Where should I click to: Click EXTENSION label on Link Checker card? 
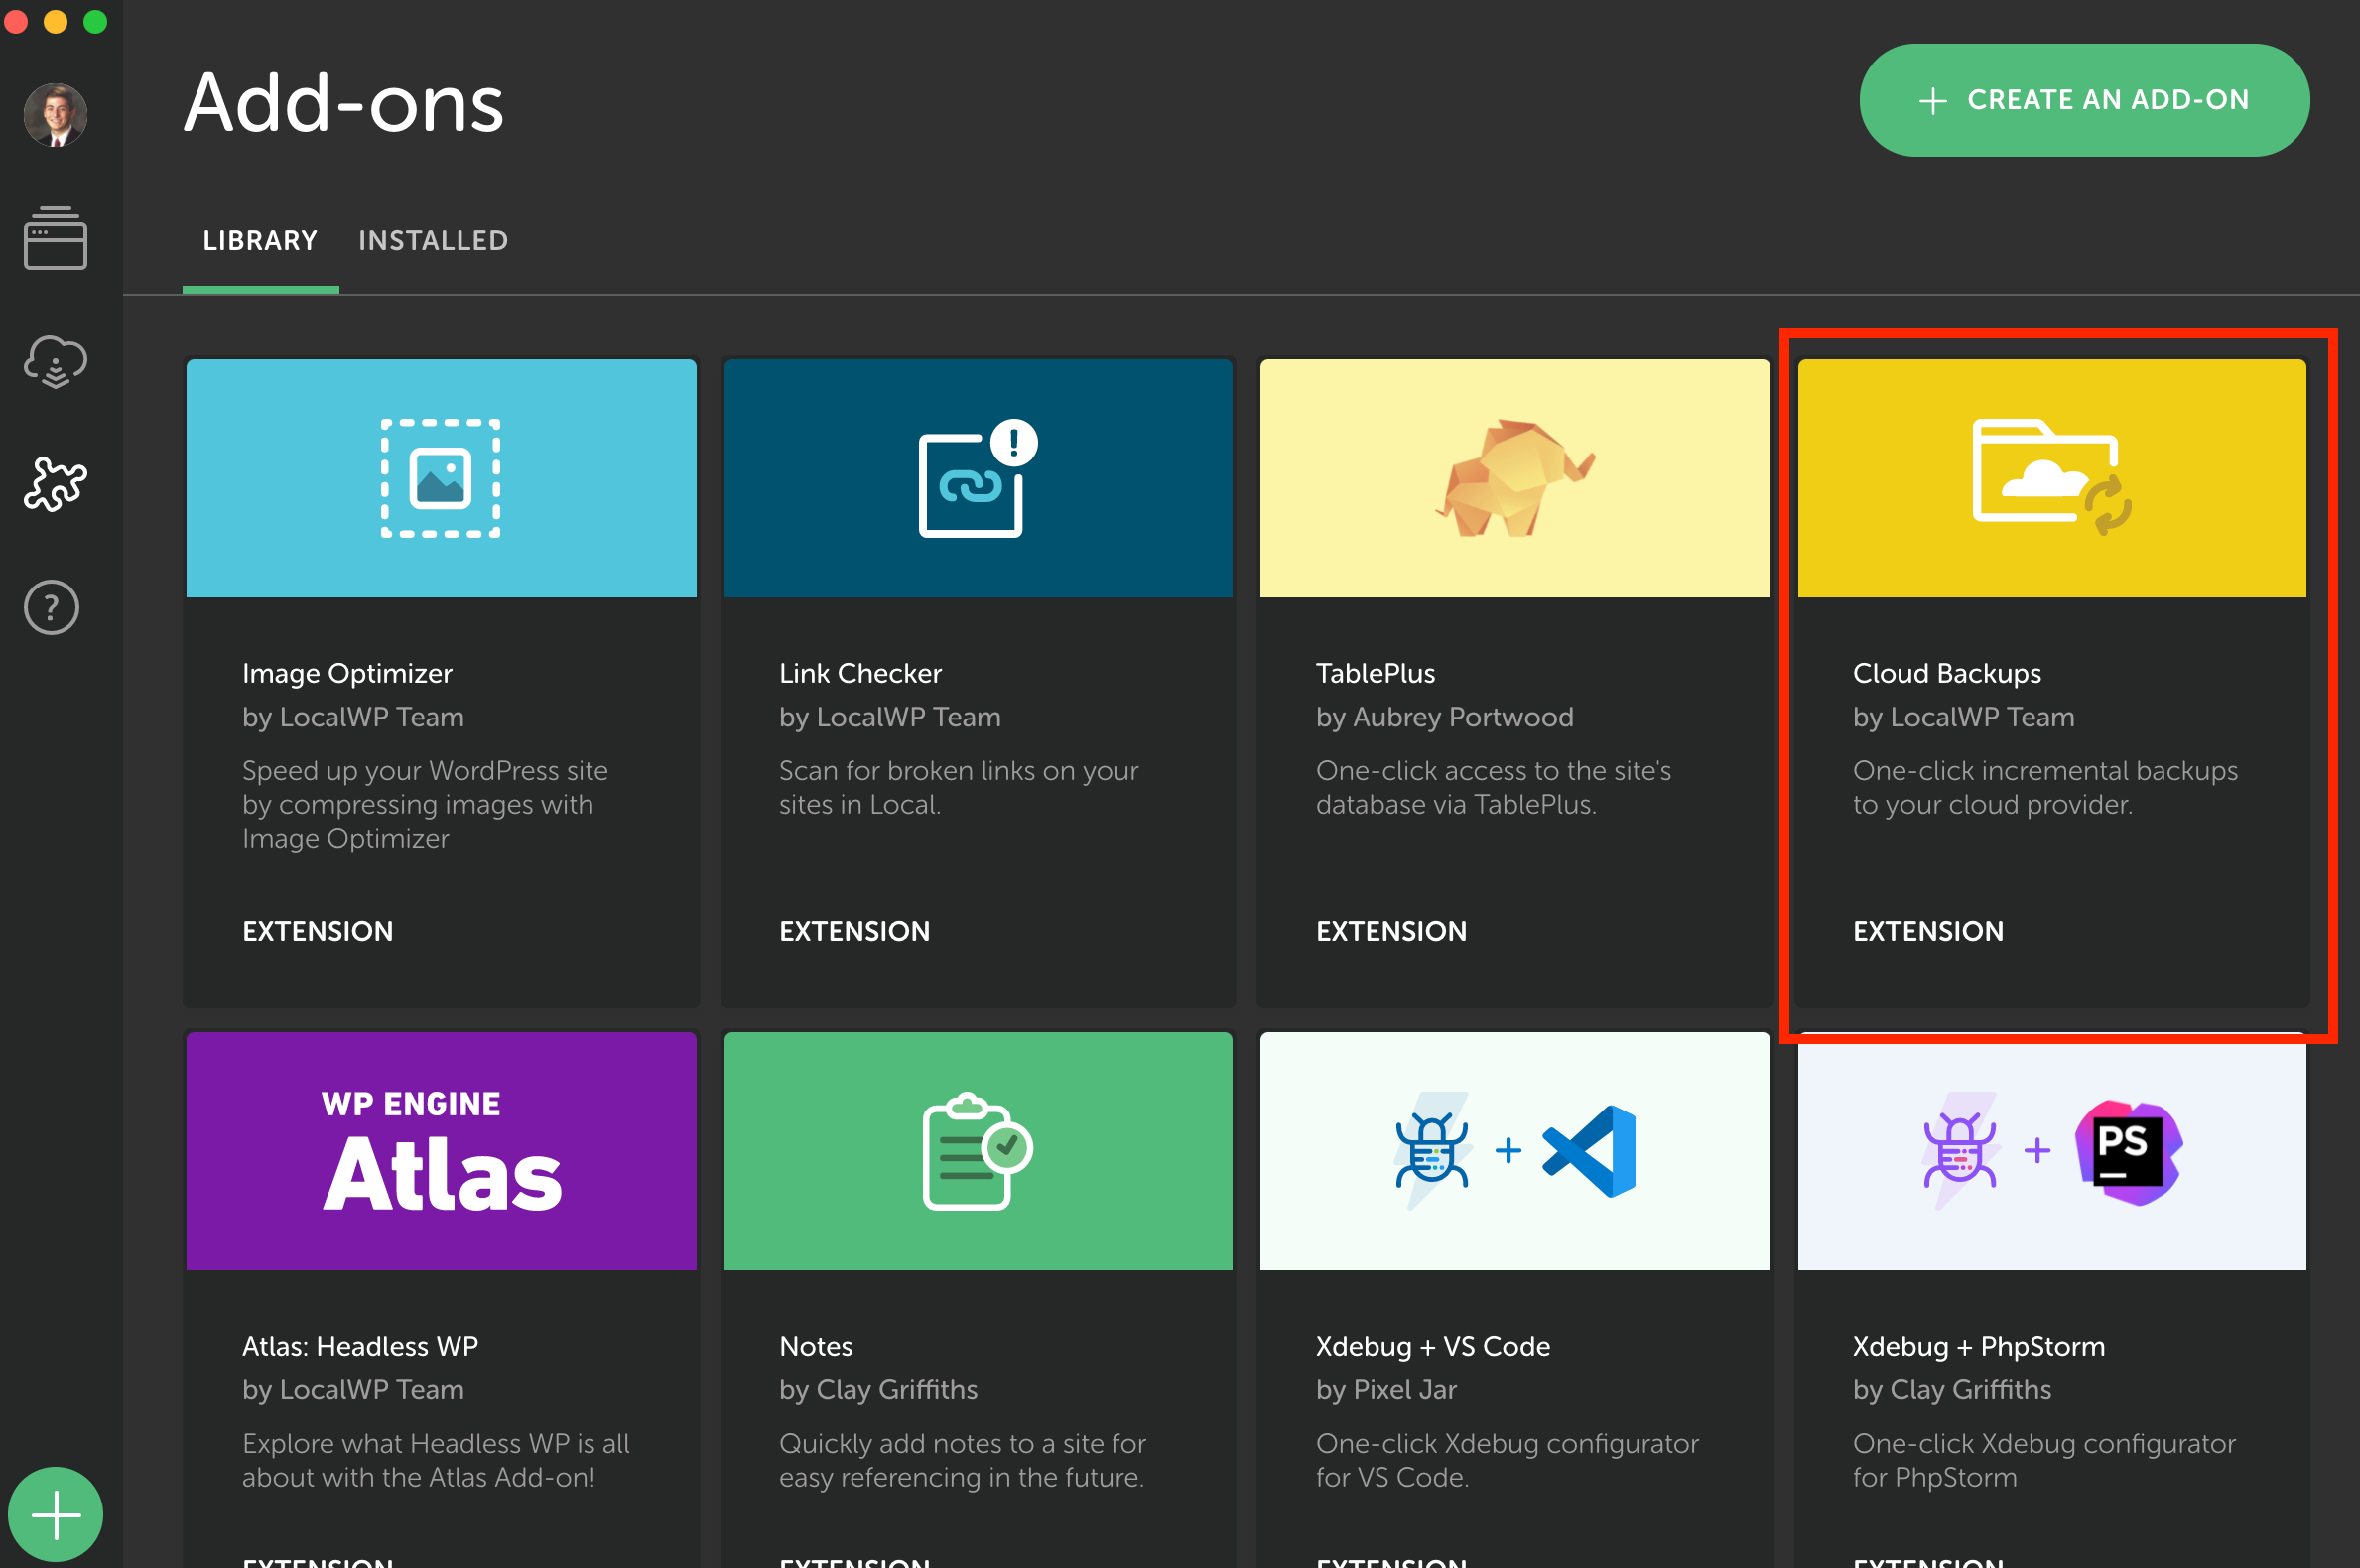tap(854, 931)
